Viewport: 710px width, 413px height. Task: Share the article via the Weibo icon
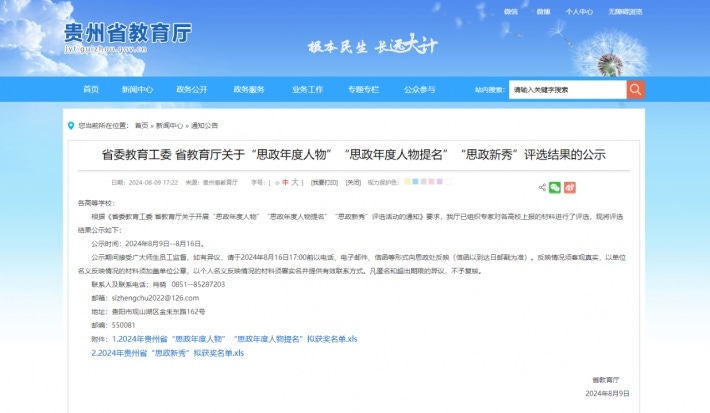(570, 187)
